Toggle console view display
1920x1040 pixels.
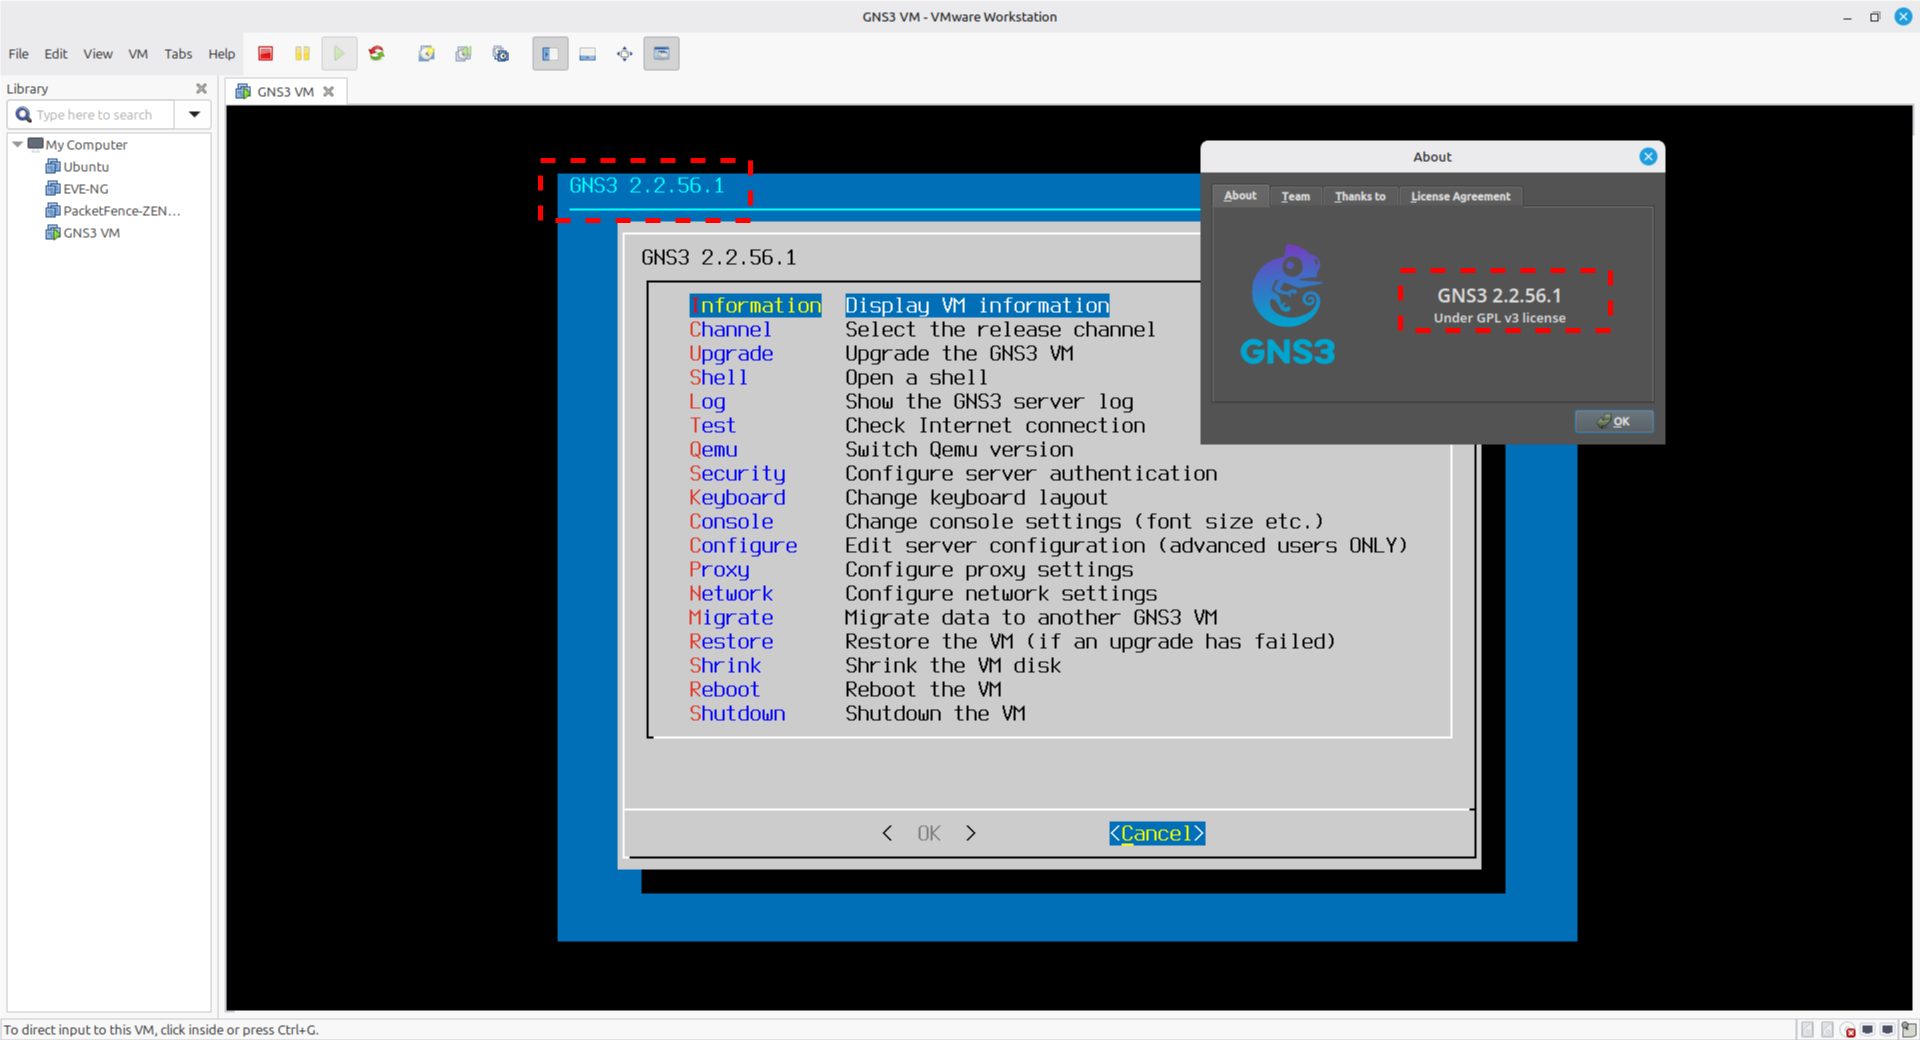tap(588, 53)
